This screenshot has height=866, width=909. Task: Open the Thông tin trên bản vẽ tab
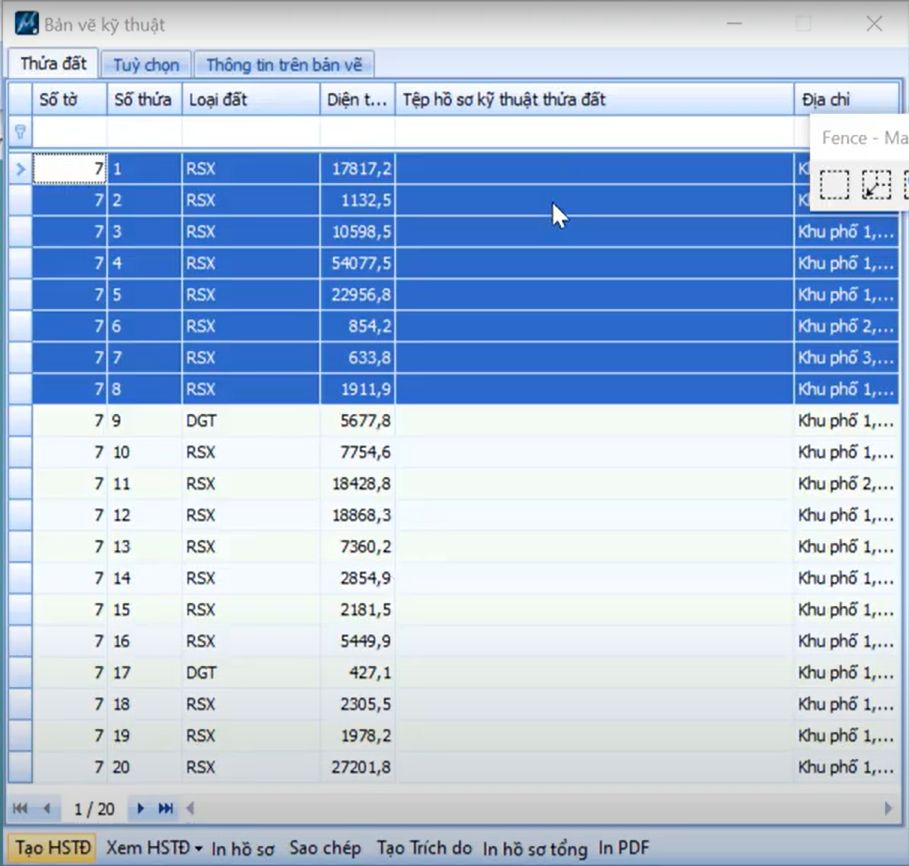[x=284, y=65]
